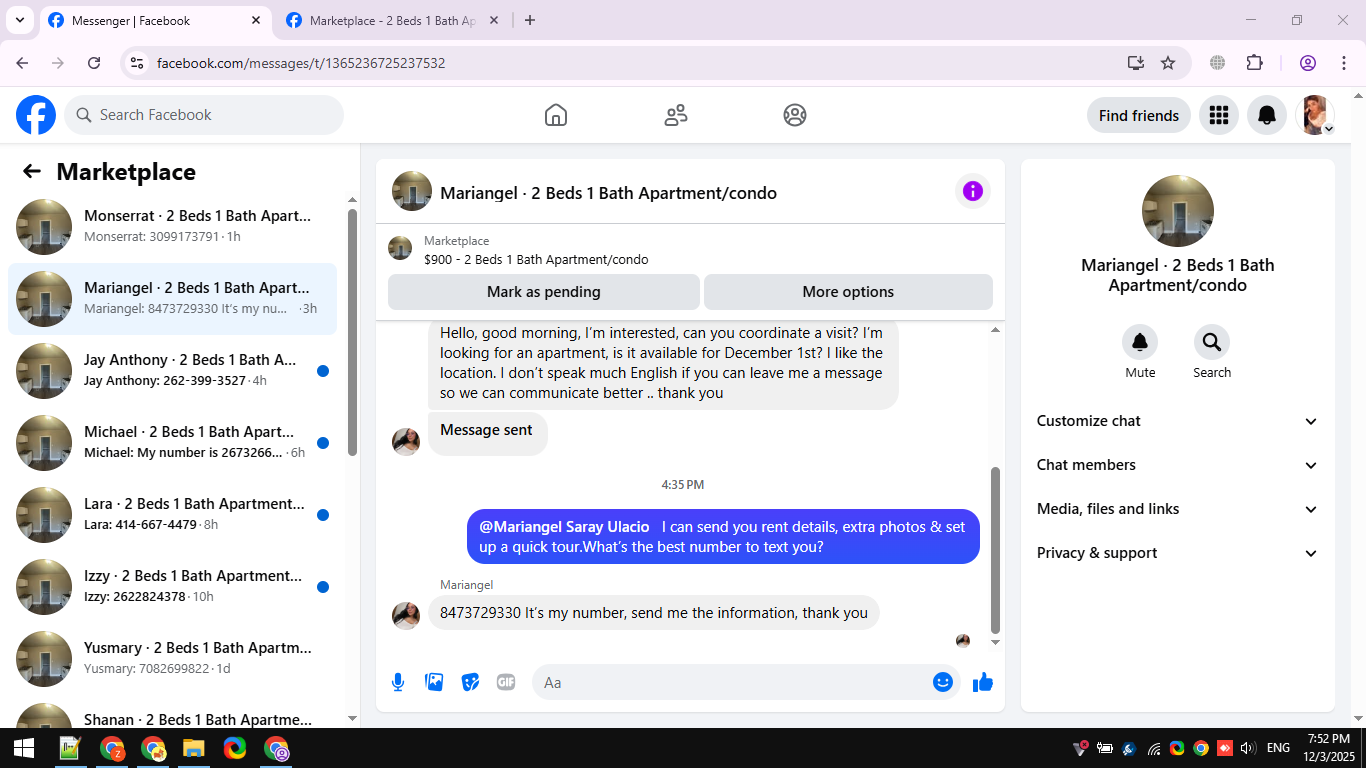Switch to Marketplace 2 Beds 1 Bath tab
The width and height of the screenshot is (1366, 768).
393,21
